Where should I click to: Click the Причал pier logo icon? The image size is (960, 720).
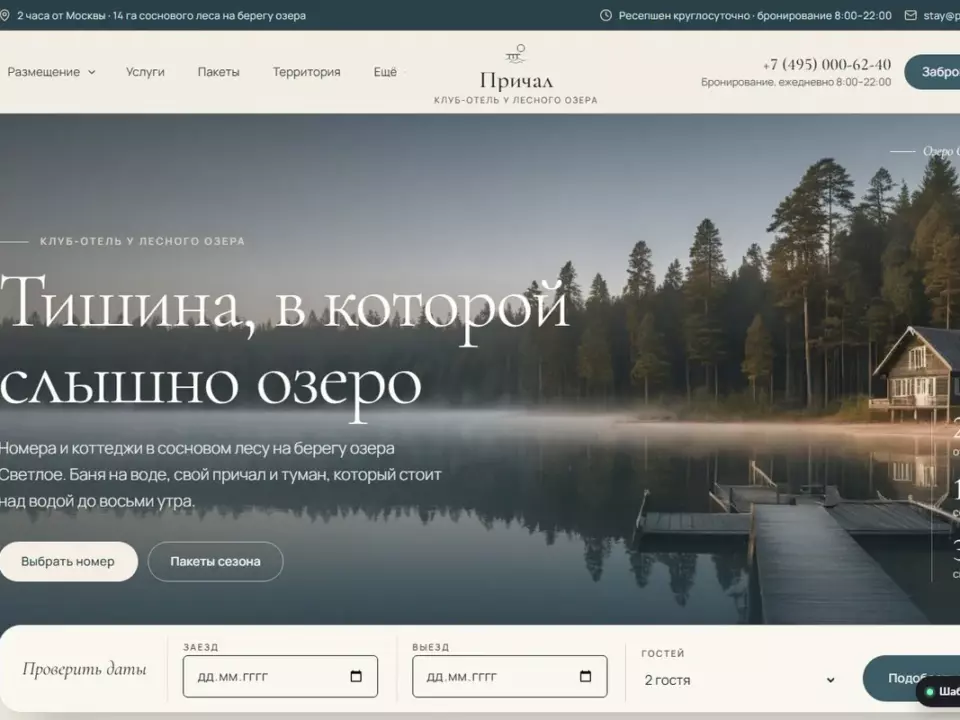(516, 54)
